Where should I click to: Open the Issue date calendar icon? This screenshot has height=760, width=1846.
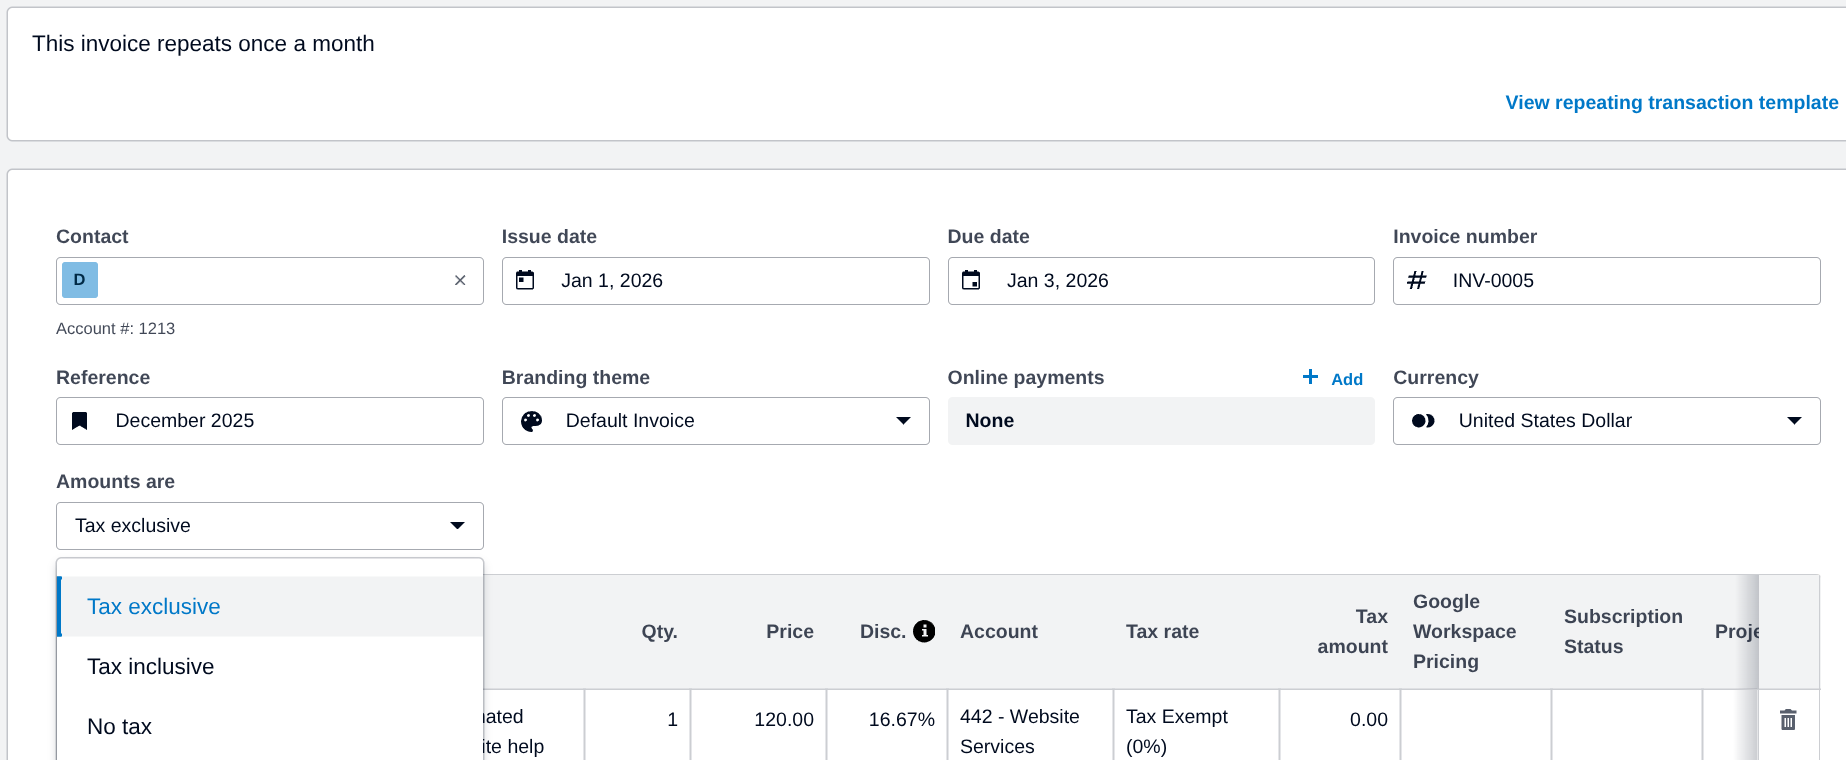tap(525, 280)
